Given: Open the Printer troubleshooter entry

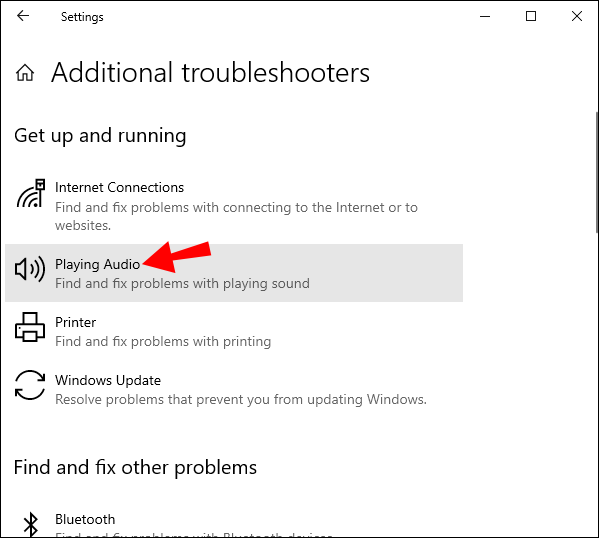Looking at the screenshot, I should click(234, 331).
